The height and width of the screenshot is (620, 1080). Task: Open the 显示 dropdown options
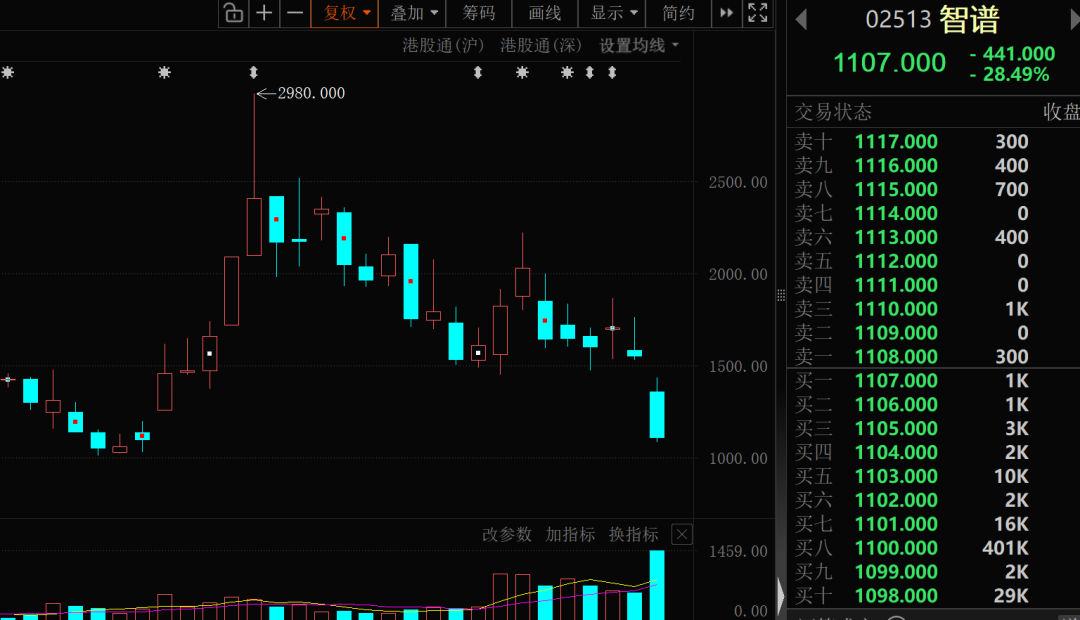tap(612, 13)
